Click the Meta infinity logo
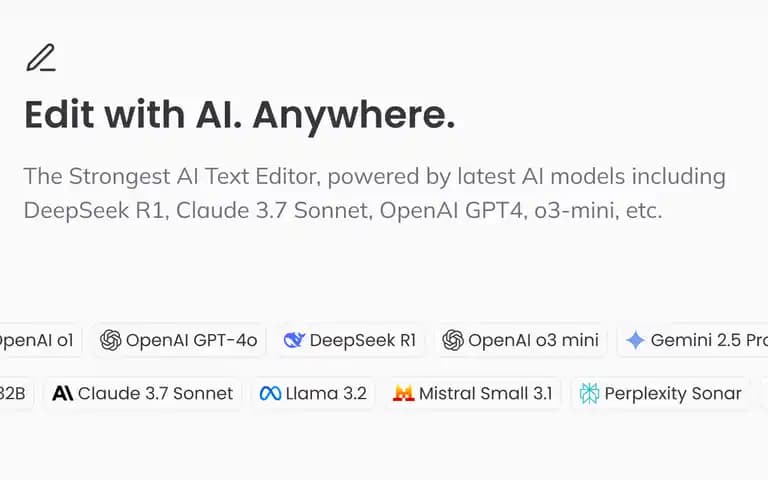 pos(270,393)
